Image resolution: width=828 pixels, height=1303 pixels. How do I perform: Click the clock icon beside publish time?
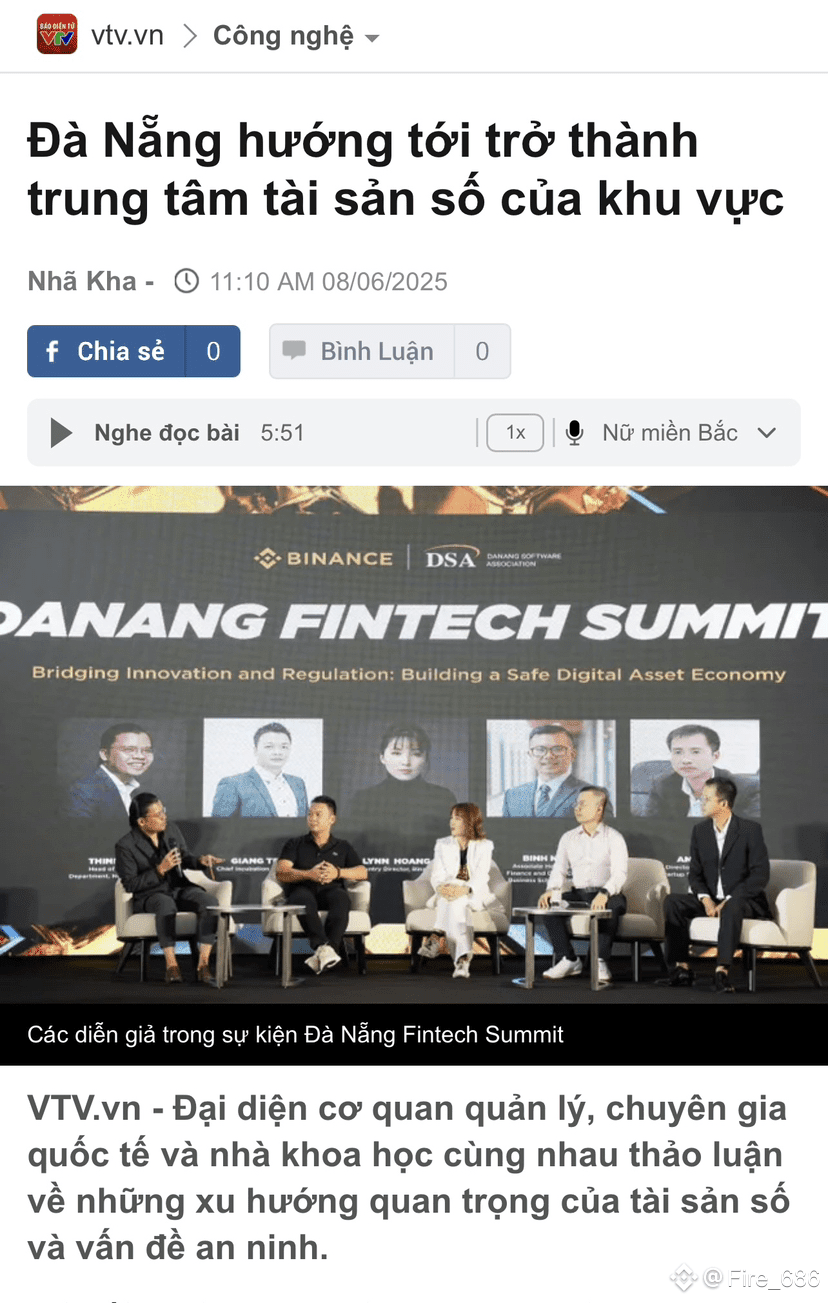point(186,281)
